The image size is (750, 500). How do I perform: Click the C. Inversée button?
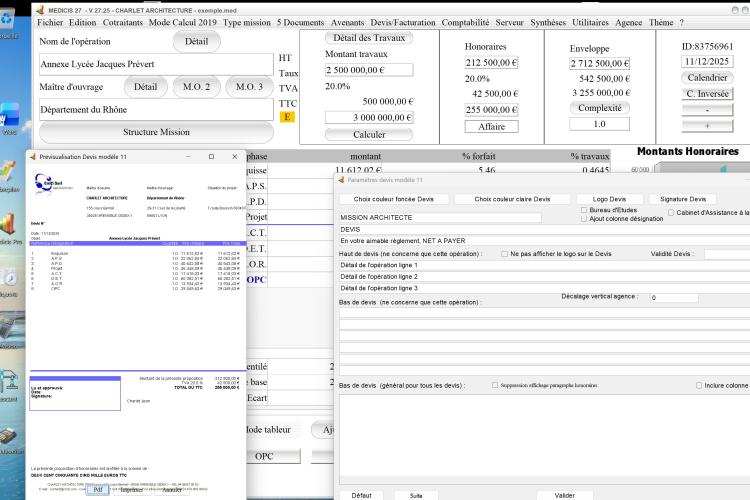[707, 94]
